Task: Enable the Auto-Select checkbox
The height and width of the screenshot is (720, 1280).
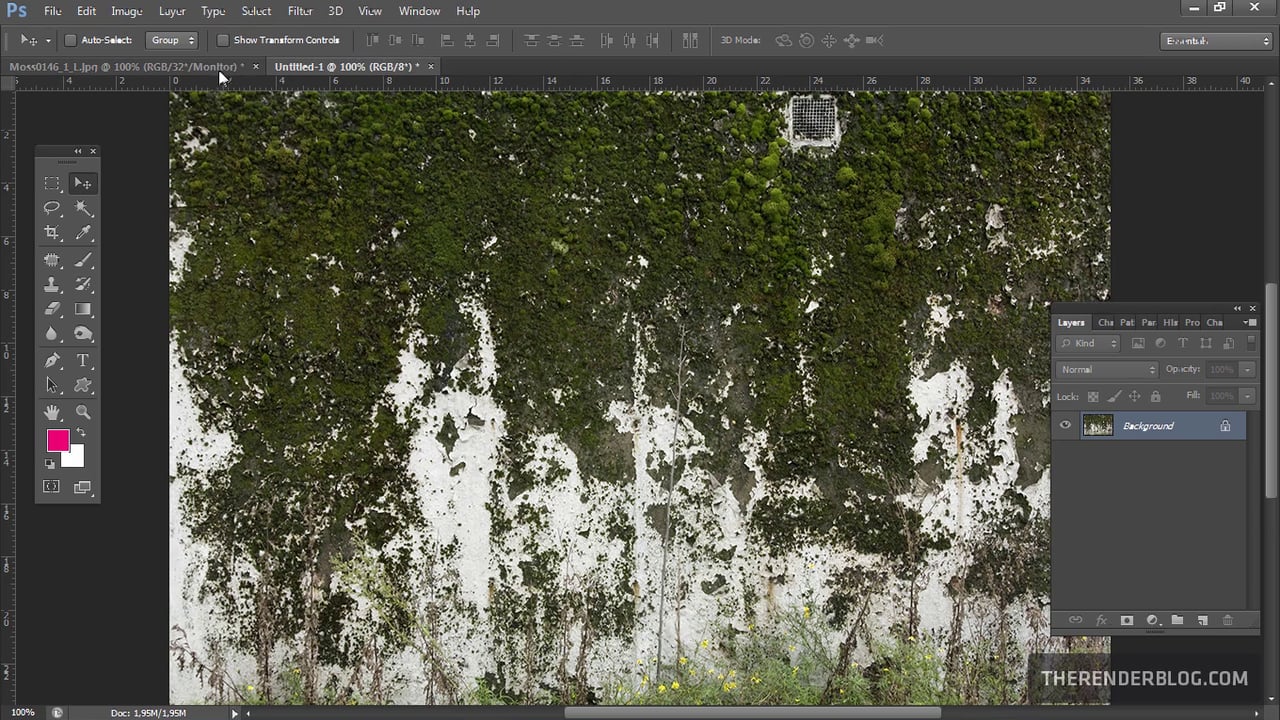Action: [x=70, y=40]
